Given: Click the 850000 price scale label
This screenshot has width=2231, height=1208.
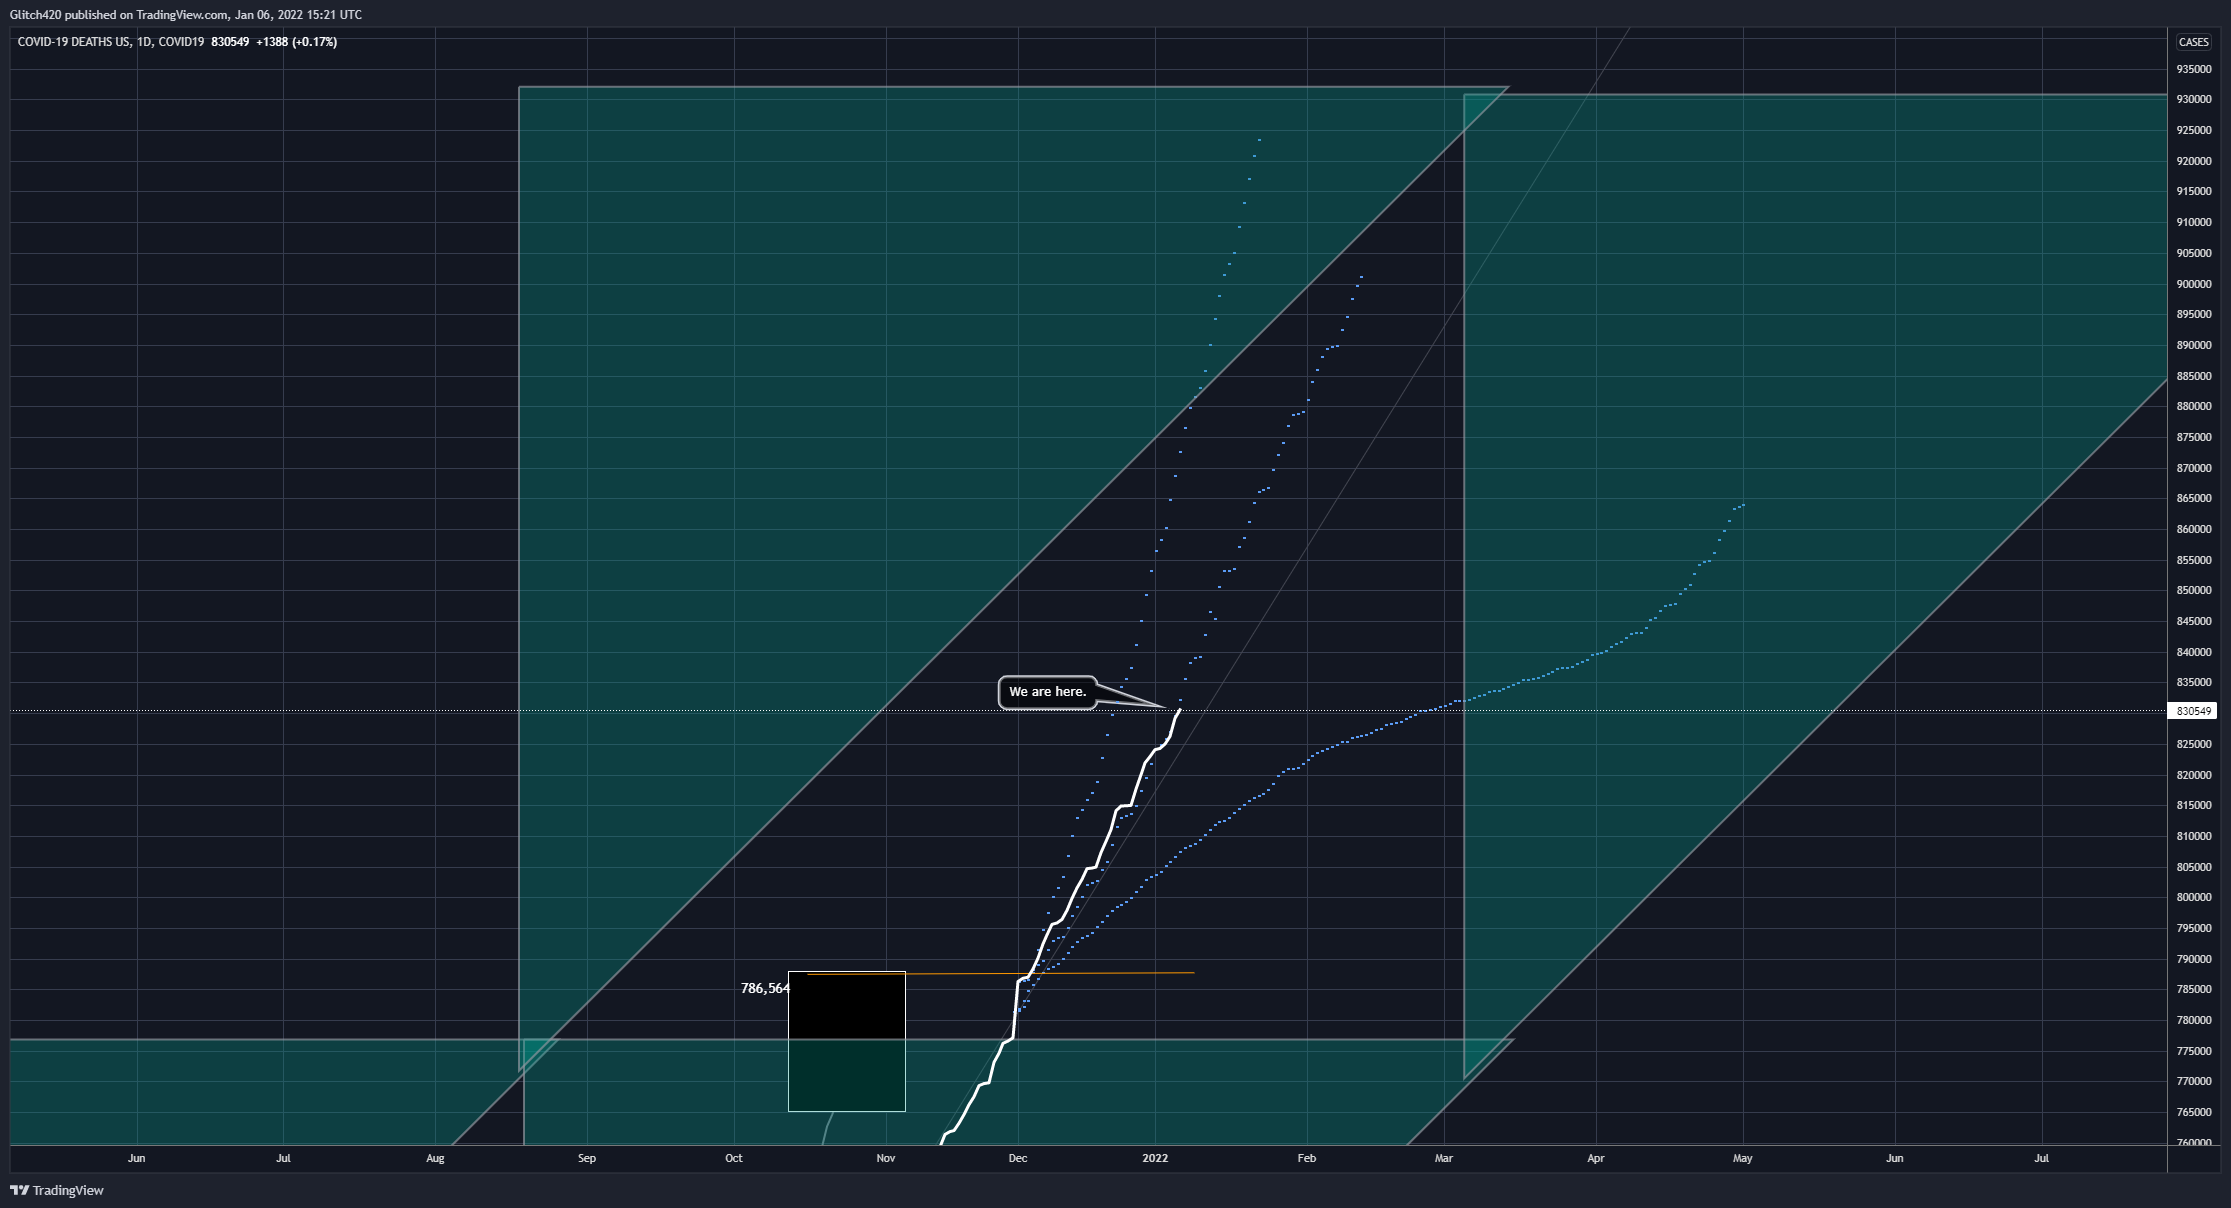Looking at the screenshot, I should pos(2193,590).
